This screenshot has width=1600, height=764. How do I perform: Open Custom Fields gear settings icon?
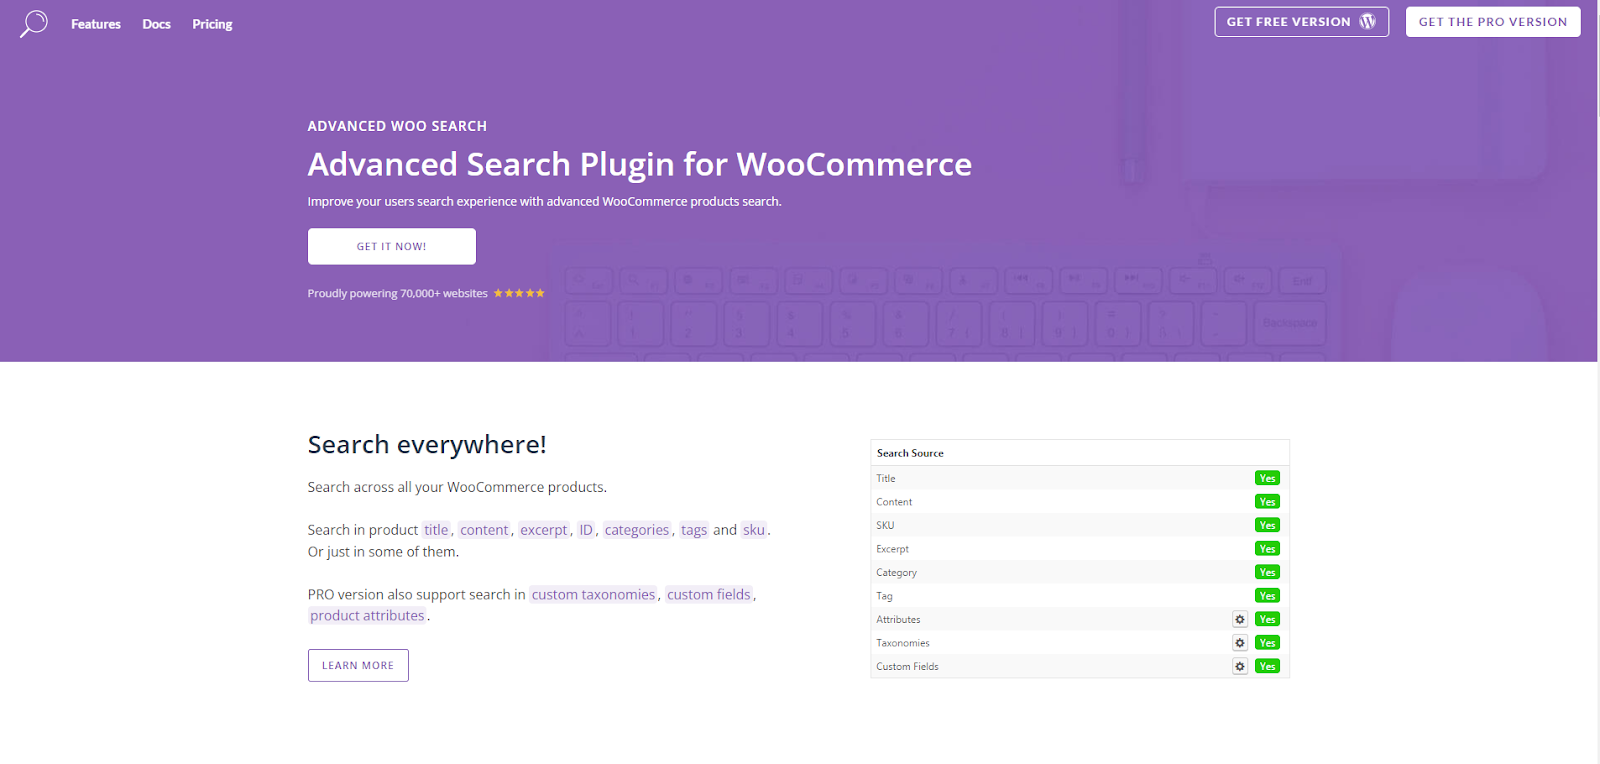(1240, 666)
